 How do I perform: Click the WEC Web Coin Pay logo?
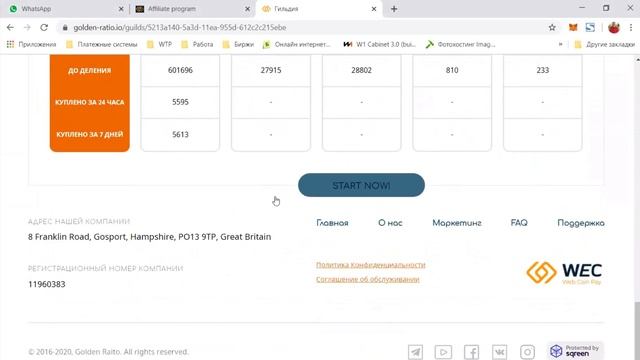(x=564, y=273)
